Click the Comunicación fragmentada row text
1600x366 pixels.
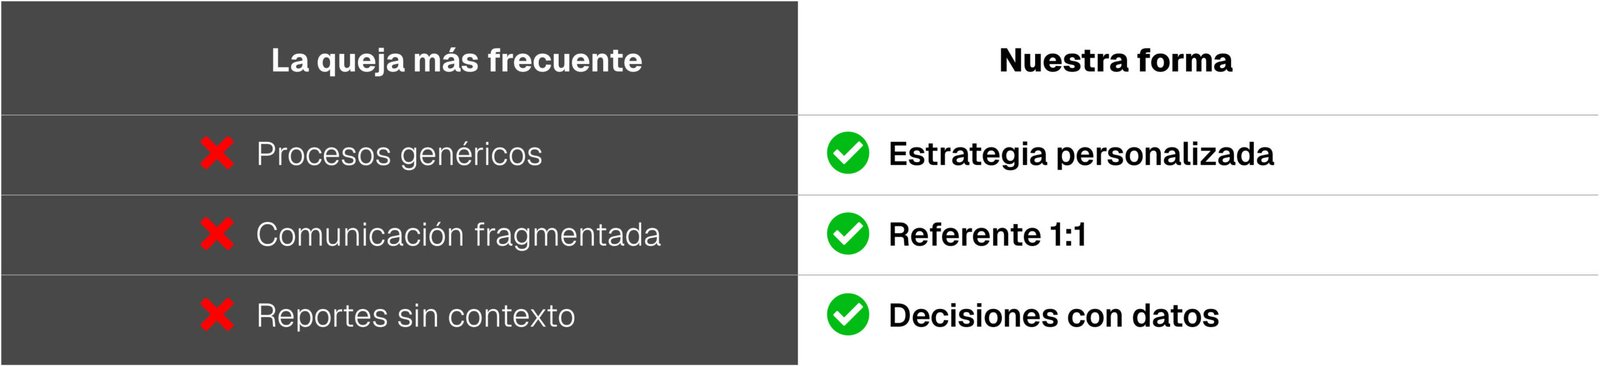point(458,235)
